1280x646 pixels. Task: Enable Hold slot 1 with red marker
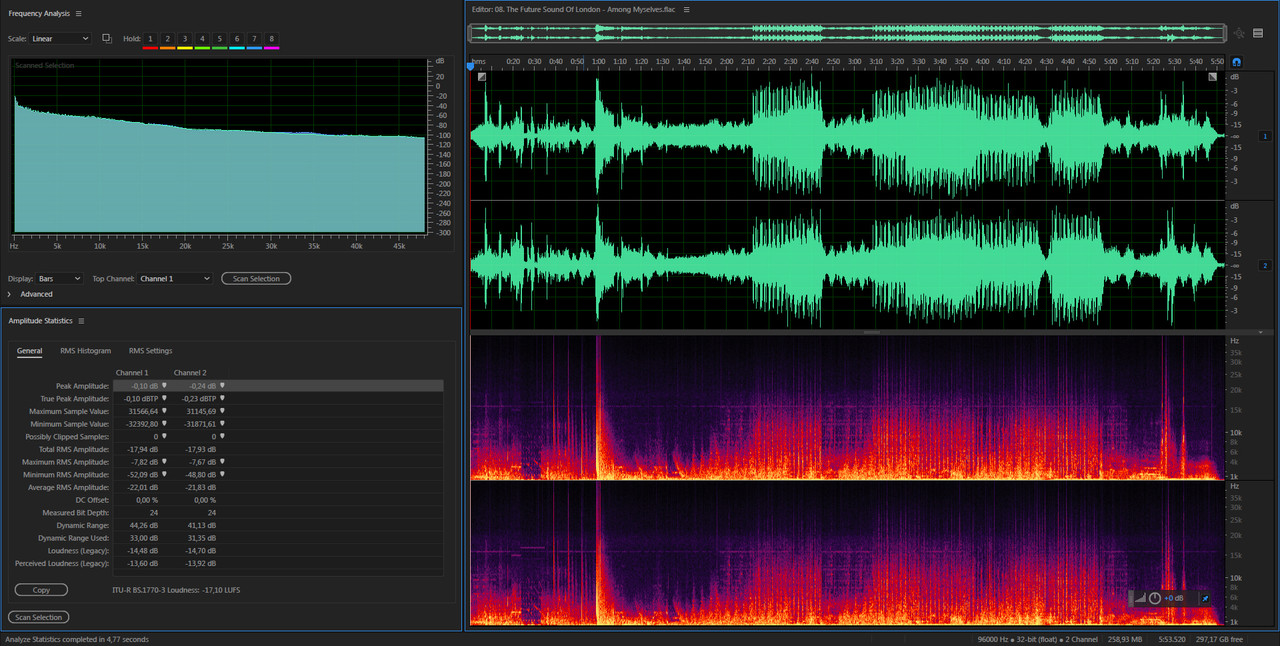[150, 39]
